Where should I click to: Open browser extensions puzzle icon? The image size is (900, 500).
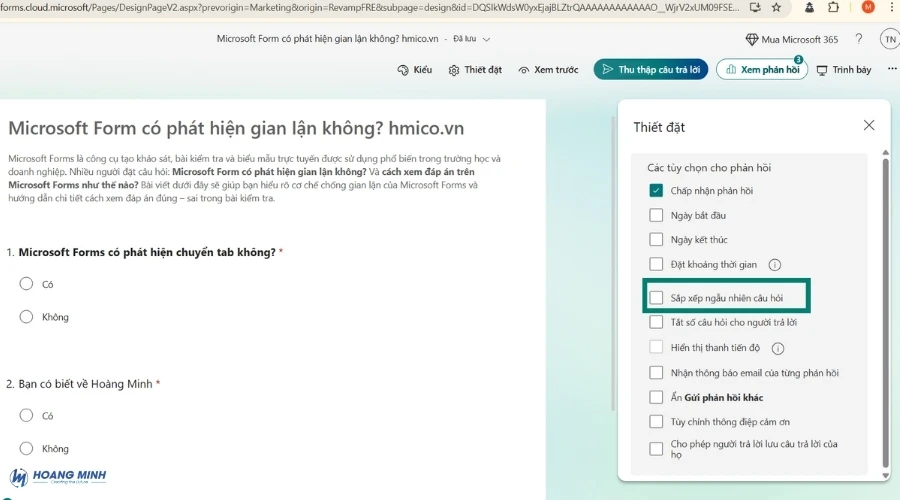pos(833,7)
